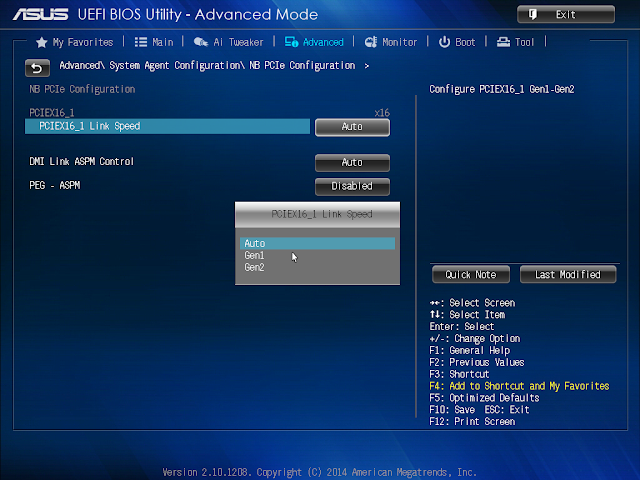This screenshot has height=480, width=640.
Task: Open the PEG - ASPM Disabled dropdown
Action: click(352, 187)
